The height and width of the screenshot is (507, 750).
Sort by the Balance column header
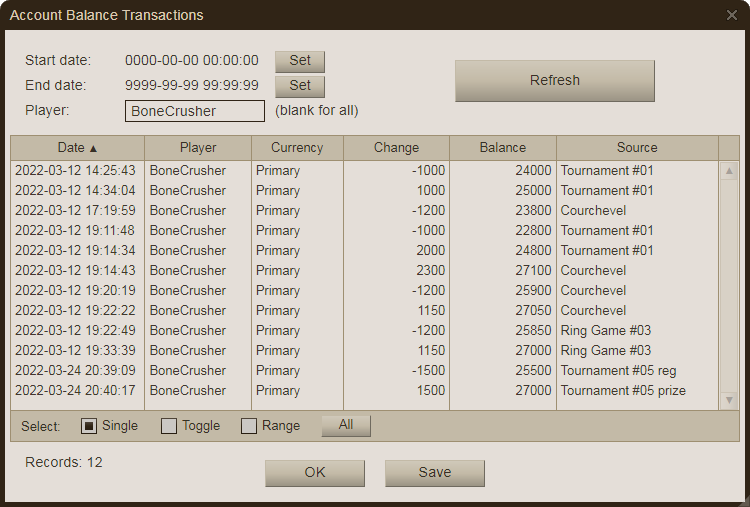pos(502,147)
